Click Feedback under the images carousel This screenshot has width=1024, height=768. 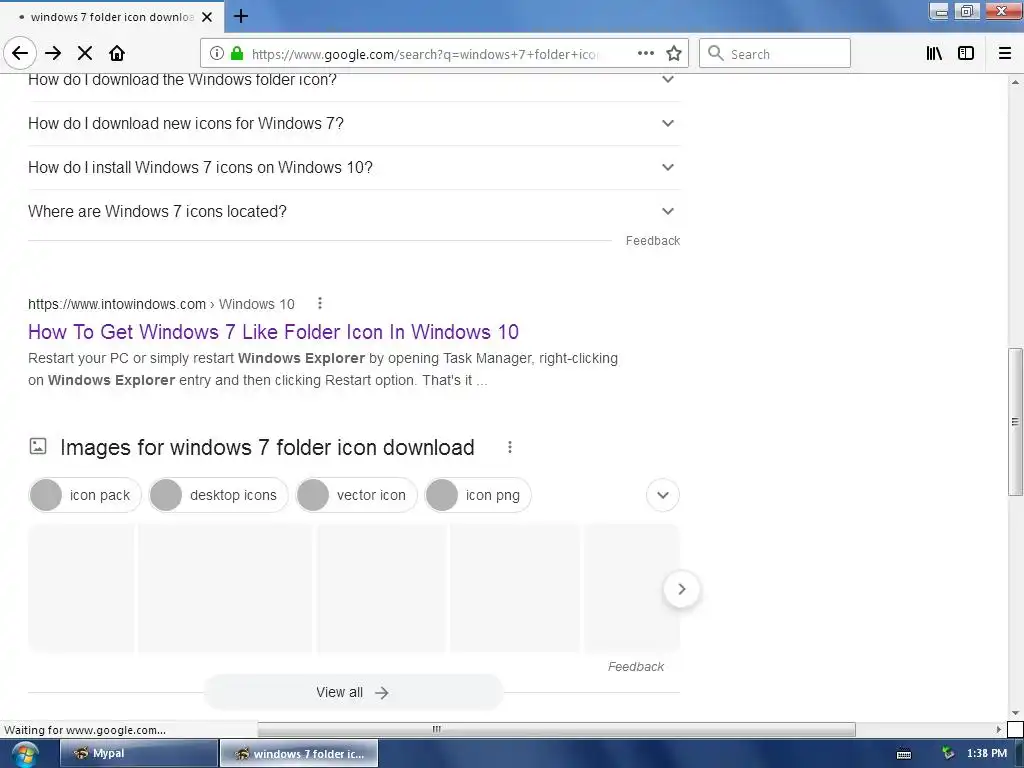(x=635, y=666)
